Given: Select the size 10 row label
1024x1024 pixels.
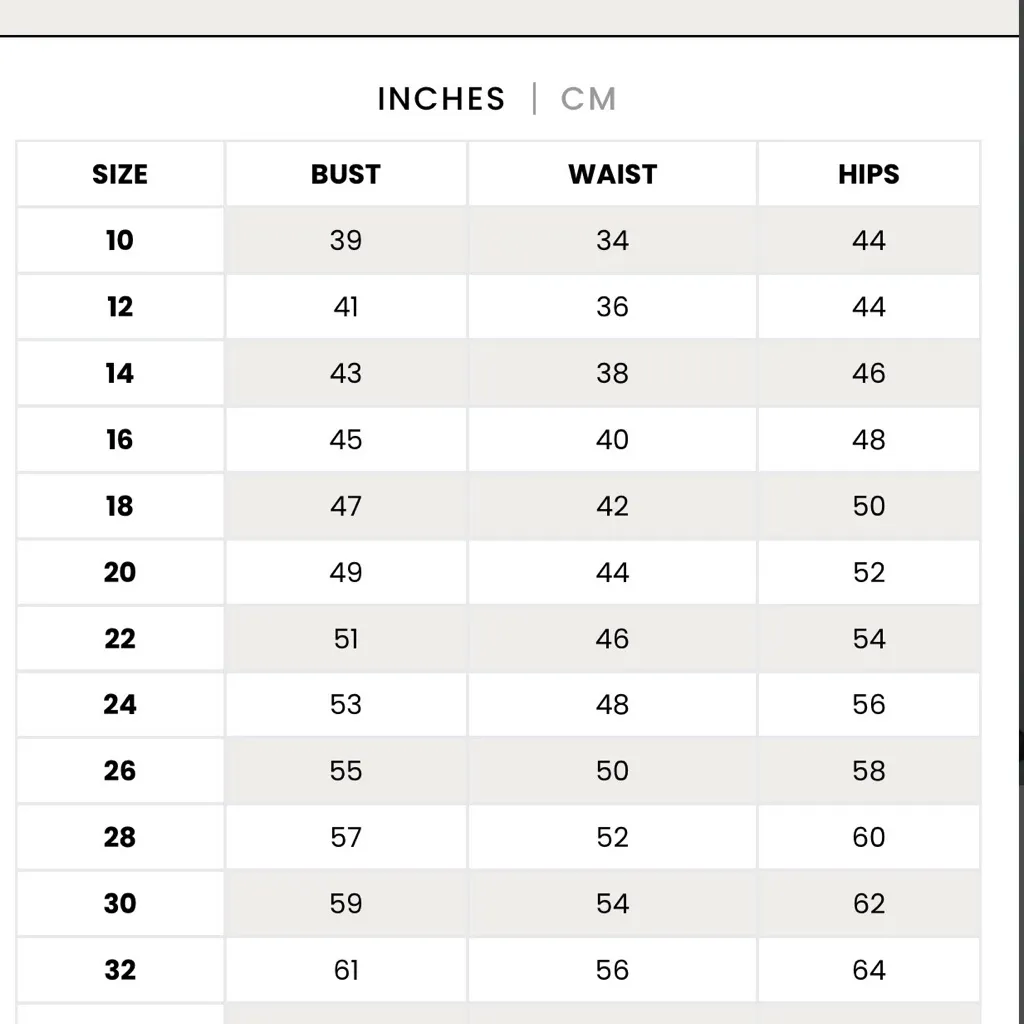Looking at the screenshot, I should [120, 240].
